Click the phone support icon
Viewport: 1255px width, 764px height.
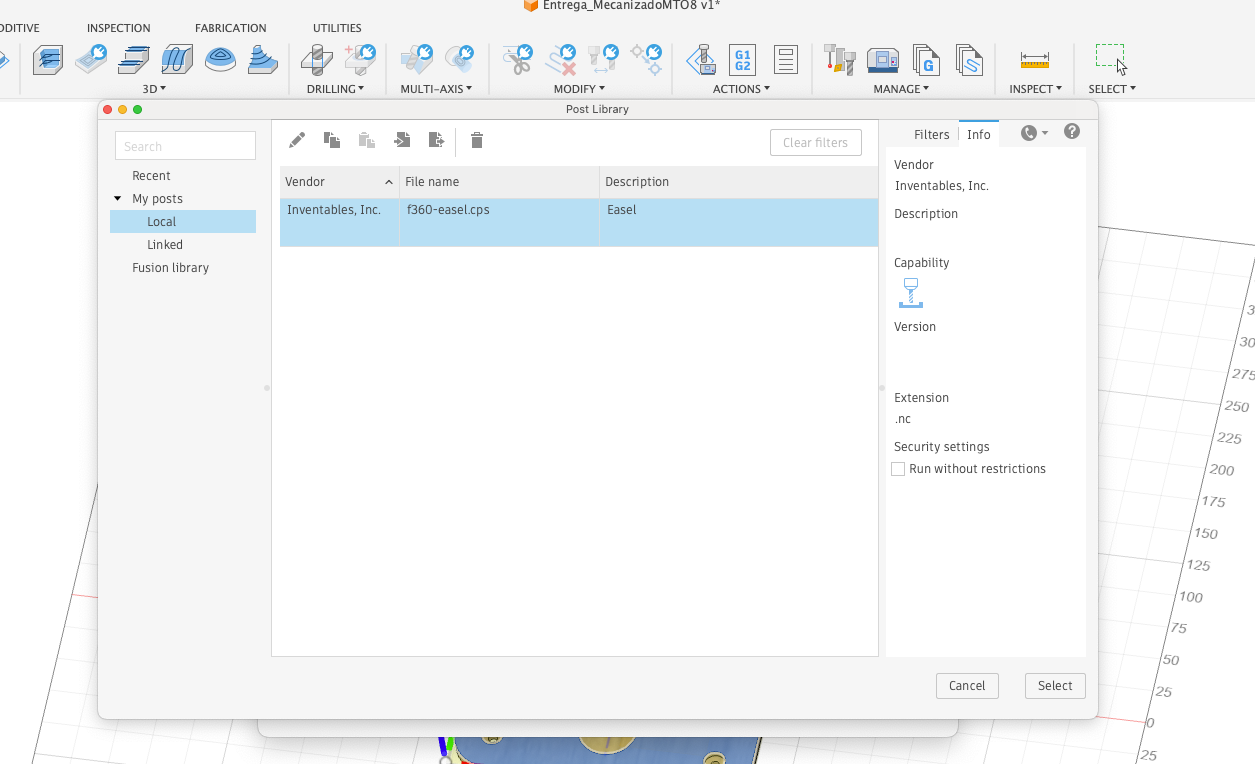(x=1029, y=133)
